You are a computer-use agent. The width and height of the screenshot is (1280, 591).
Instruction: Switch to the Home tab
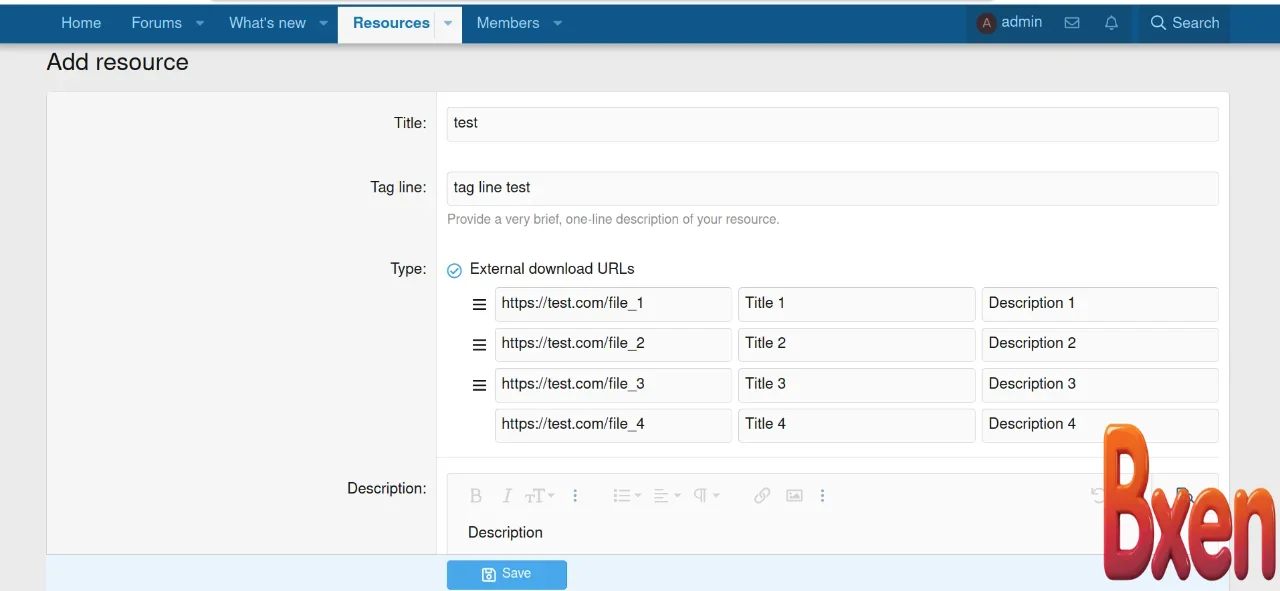coord(81,23)
